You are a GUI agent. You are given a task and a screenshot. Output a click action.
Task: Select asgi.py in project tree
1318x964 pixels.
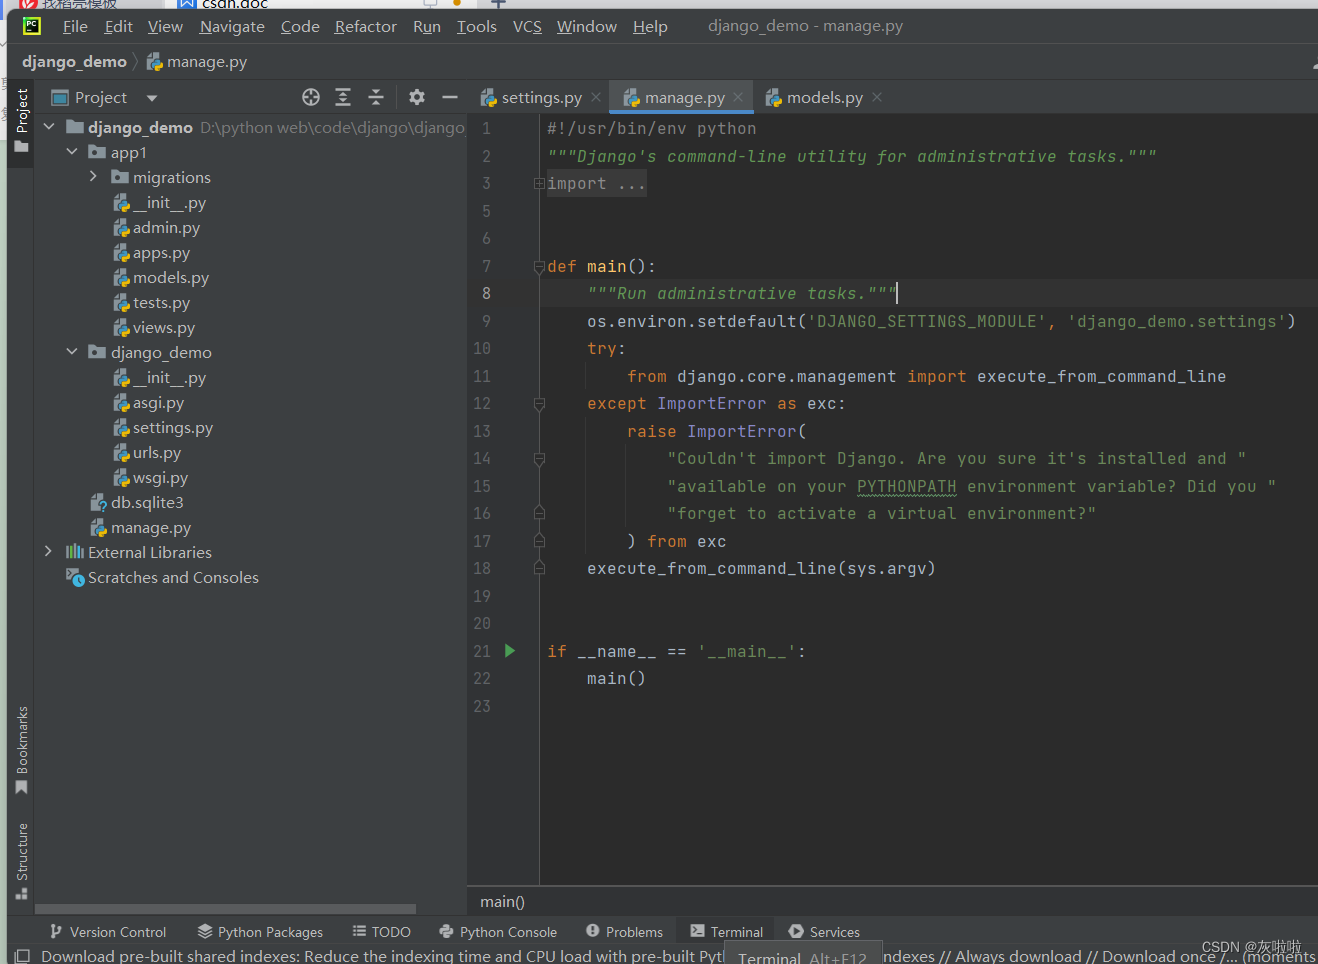(149, 403)
